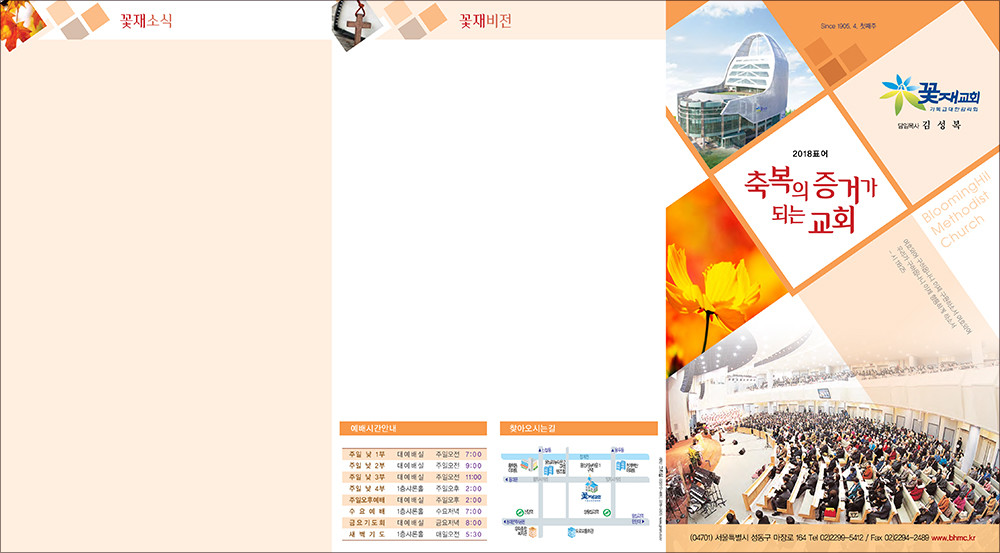
Task: Select the 꽃재소식 heading
Action: (x=146, y=20)
